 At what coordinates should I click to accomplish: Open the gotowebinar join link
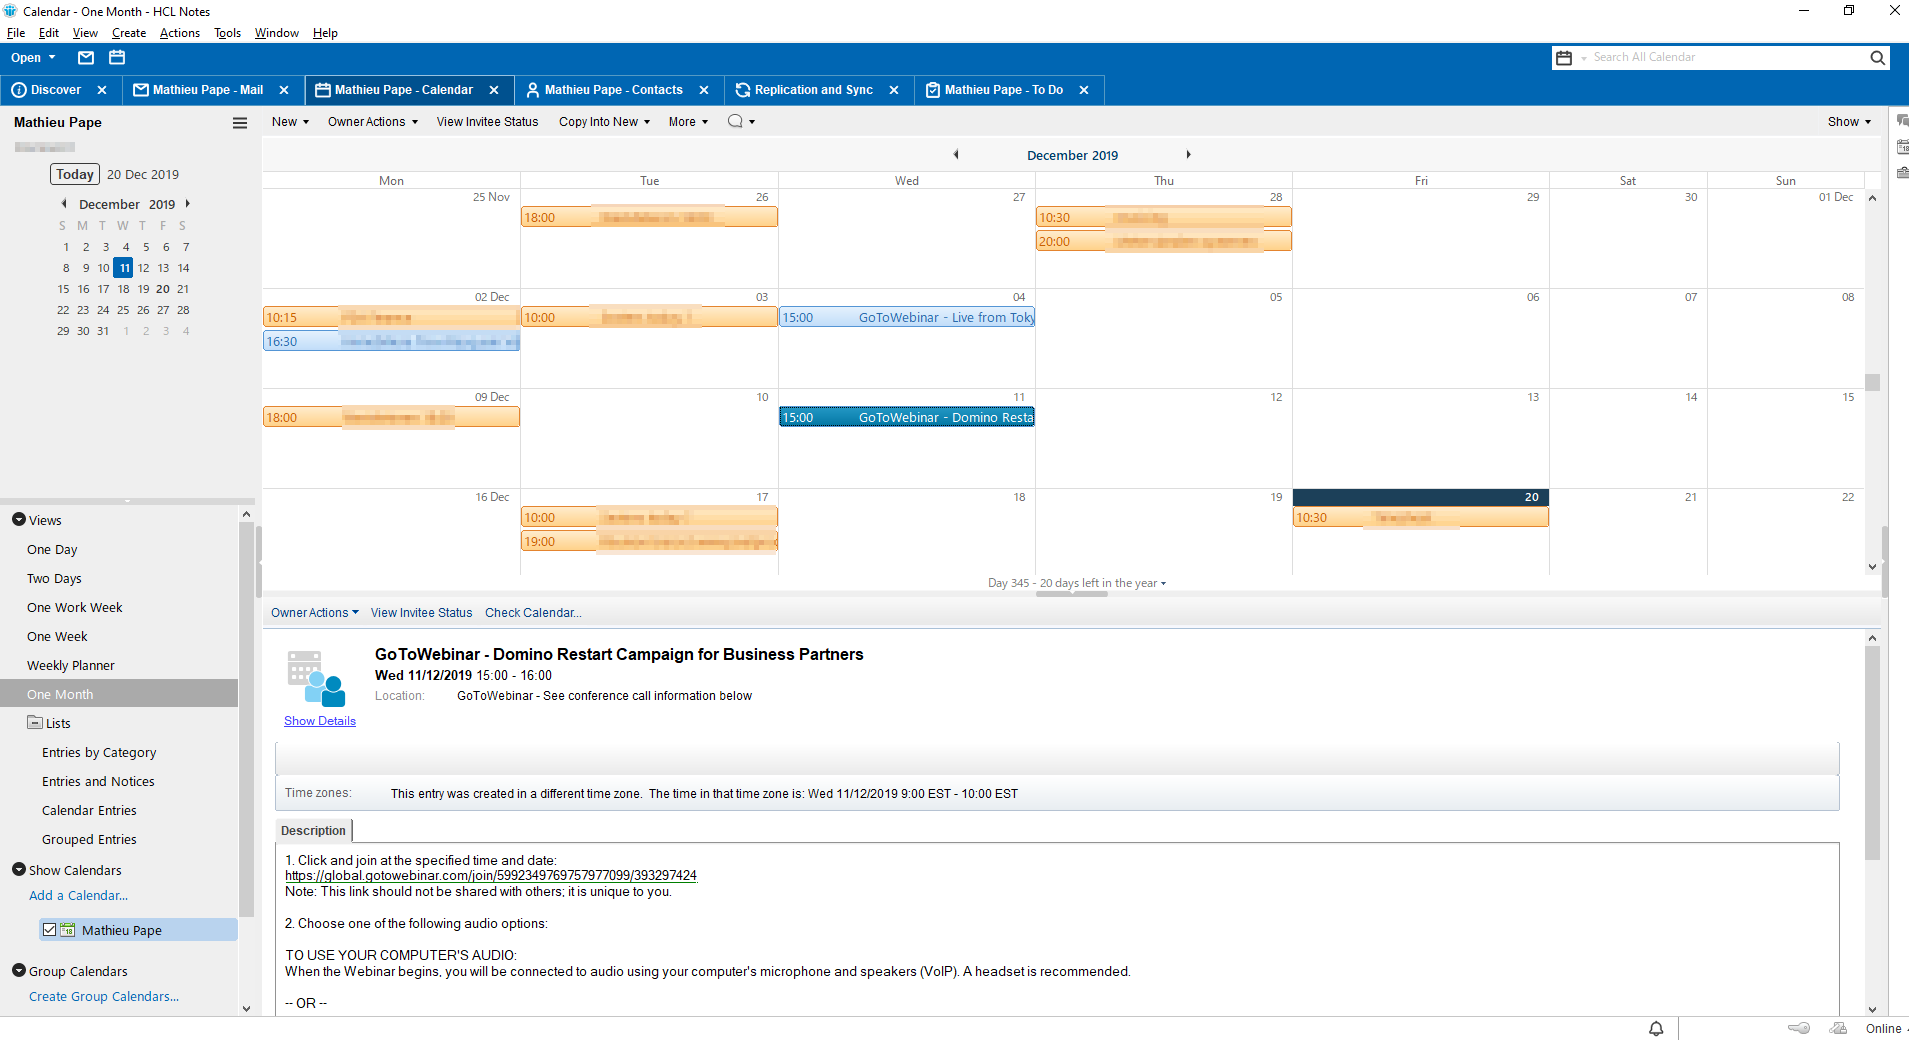point(491,876)
